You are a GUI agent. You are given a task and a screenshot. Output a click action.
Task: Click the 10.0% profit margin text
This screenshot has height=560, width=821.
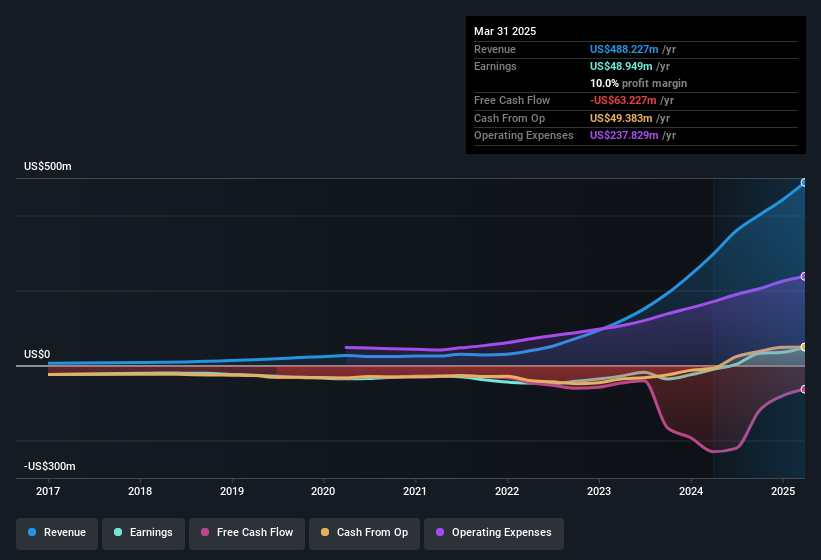(x=638, y=83)
